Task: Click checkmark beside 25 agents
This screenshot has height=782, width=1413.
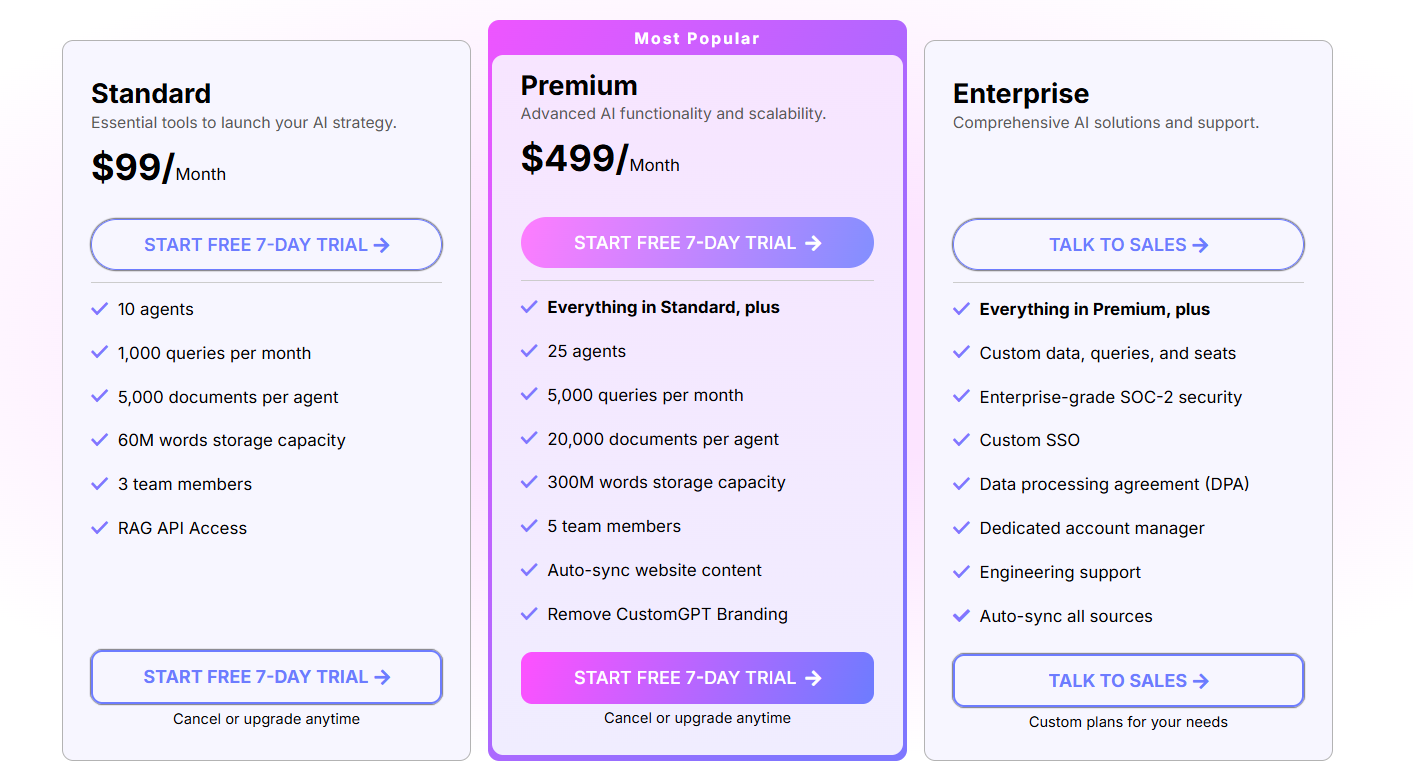Action: pyautogui.click(x=529, y=351)
